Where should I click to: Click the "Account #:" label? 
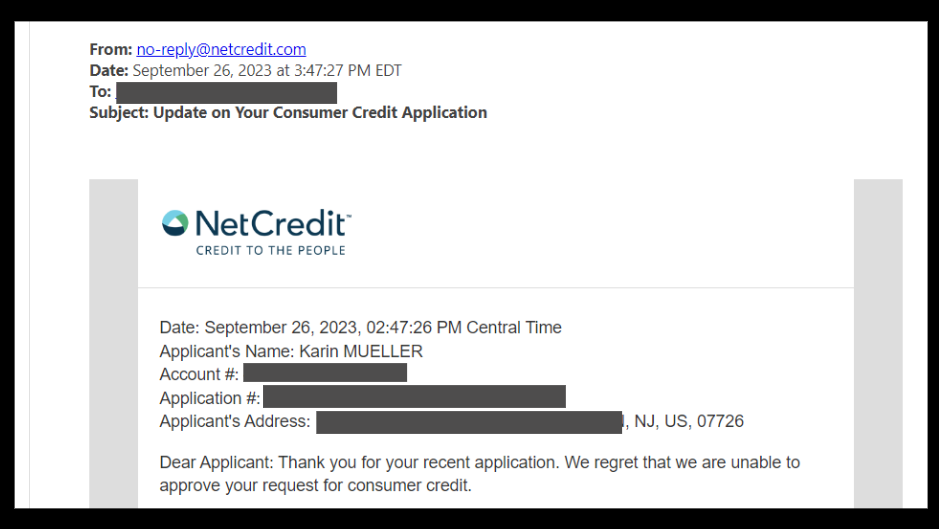click(x=199, y=374)
